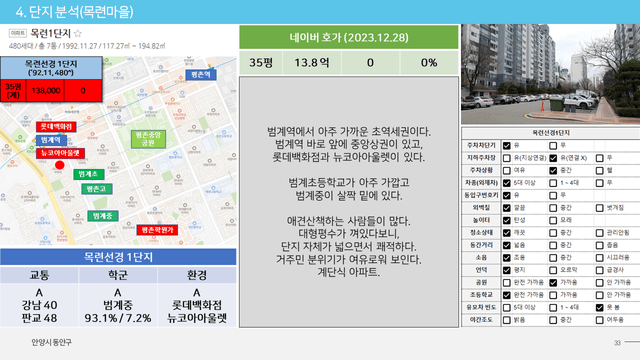Click the 13.8억 price cell
This screenshot has height=360, width=640.
(312, 62)
